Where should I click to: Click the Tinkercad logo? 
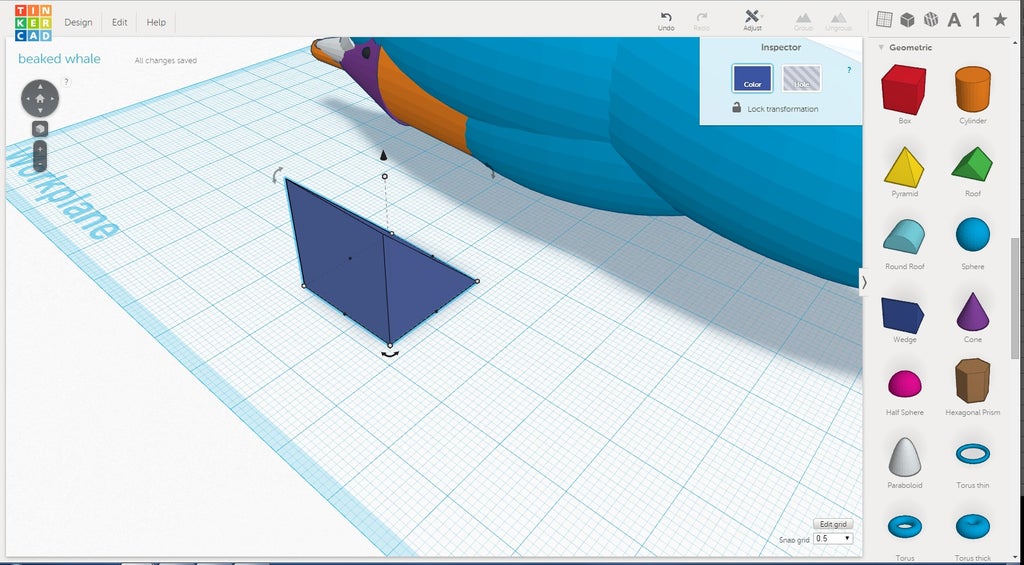(x=33, y=22)
